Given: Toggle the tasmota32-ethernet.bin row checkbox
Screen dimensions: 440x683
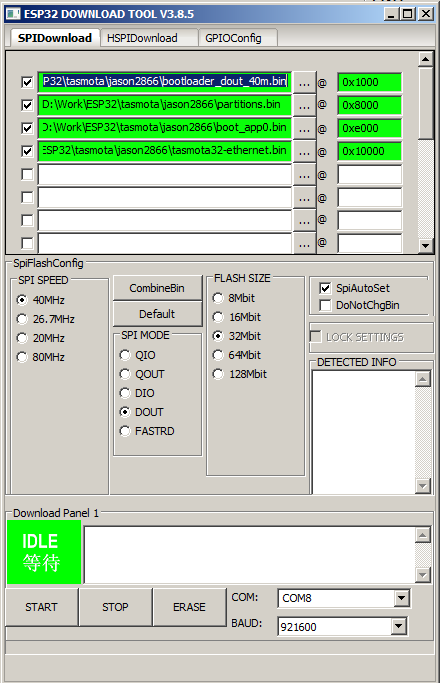Looking at the screenshot, I should point(27,151).
